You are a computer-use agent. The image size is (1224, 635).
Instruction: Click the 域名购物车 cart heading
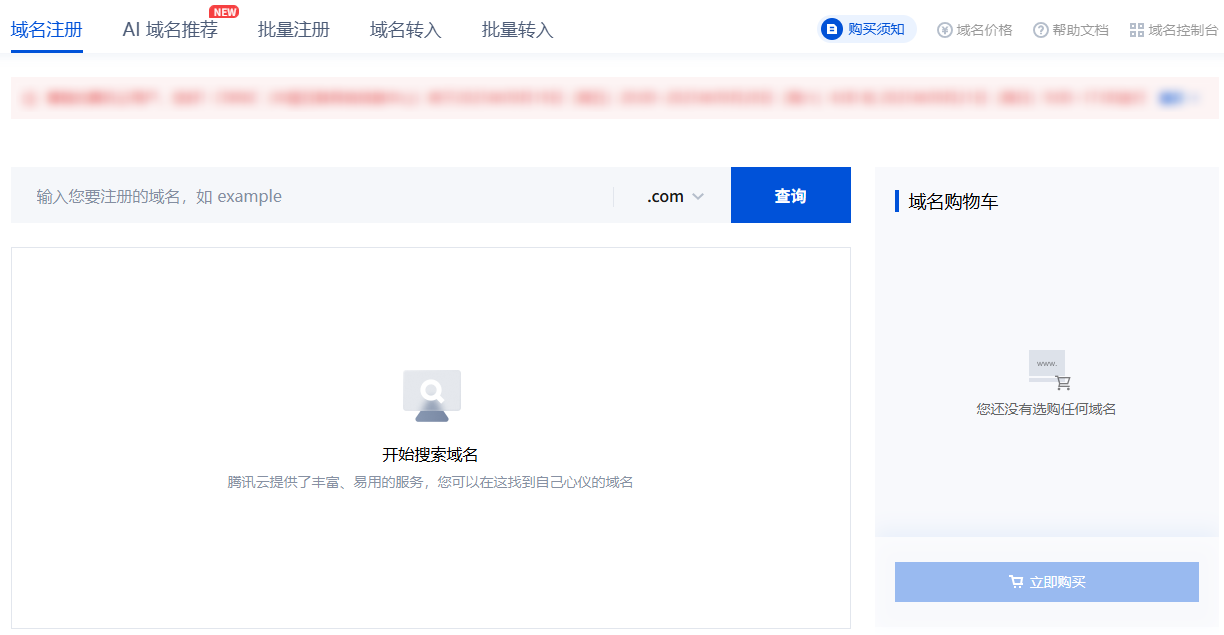[x=953, y=201]
